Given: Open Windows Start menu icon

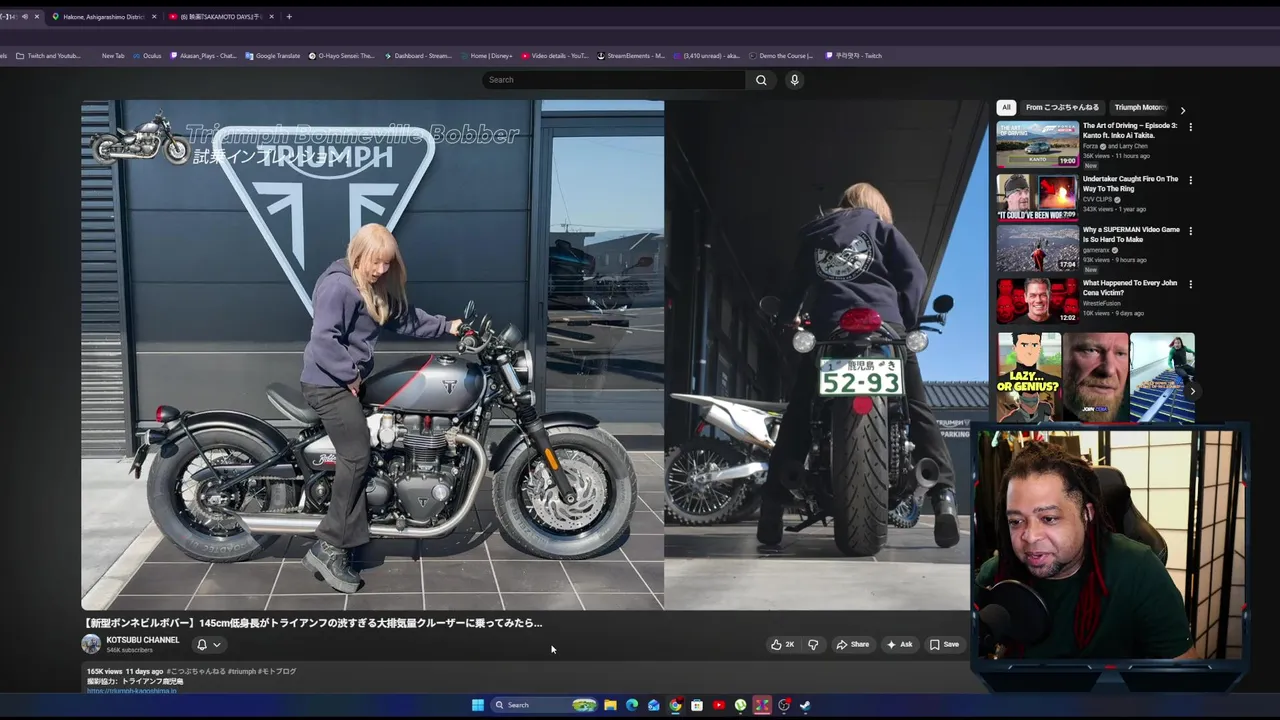Looking at the screenshot, I should (x=478, y=705).
